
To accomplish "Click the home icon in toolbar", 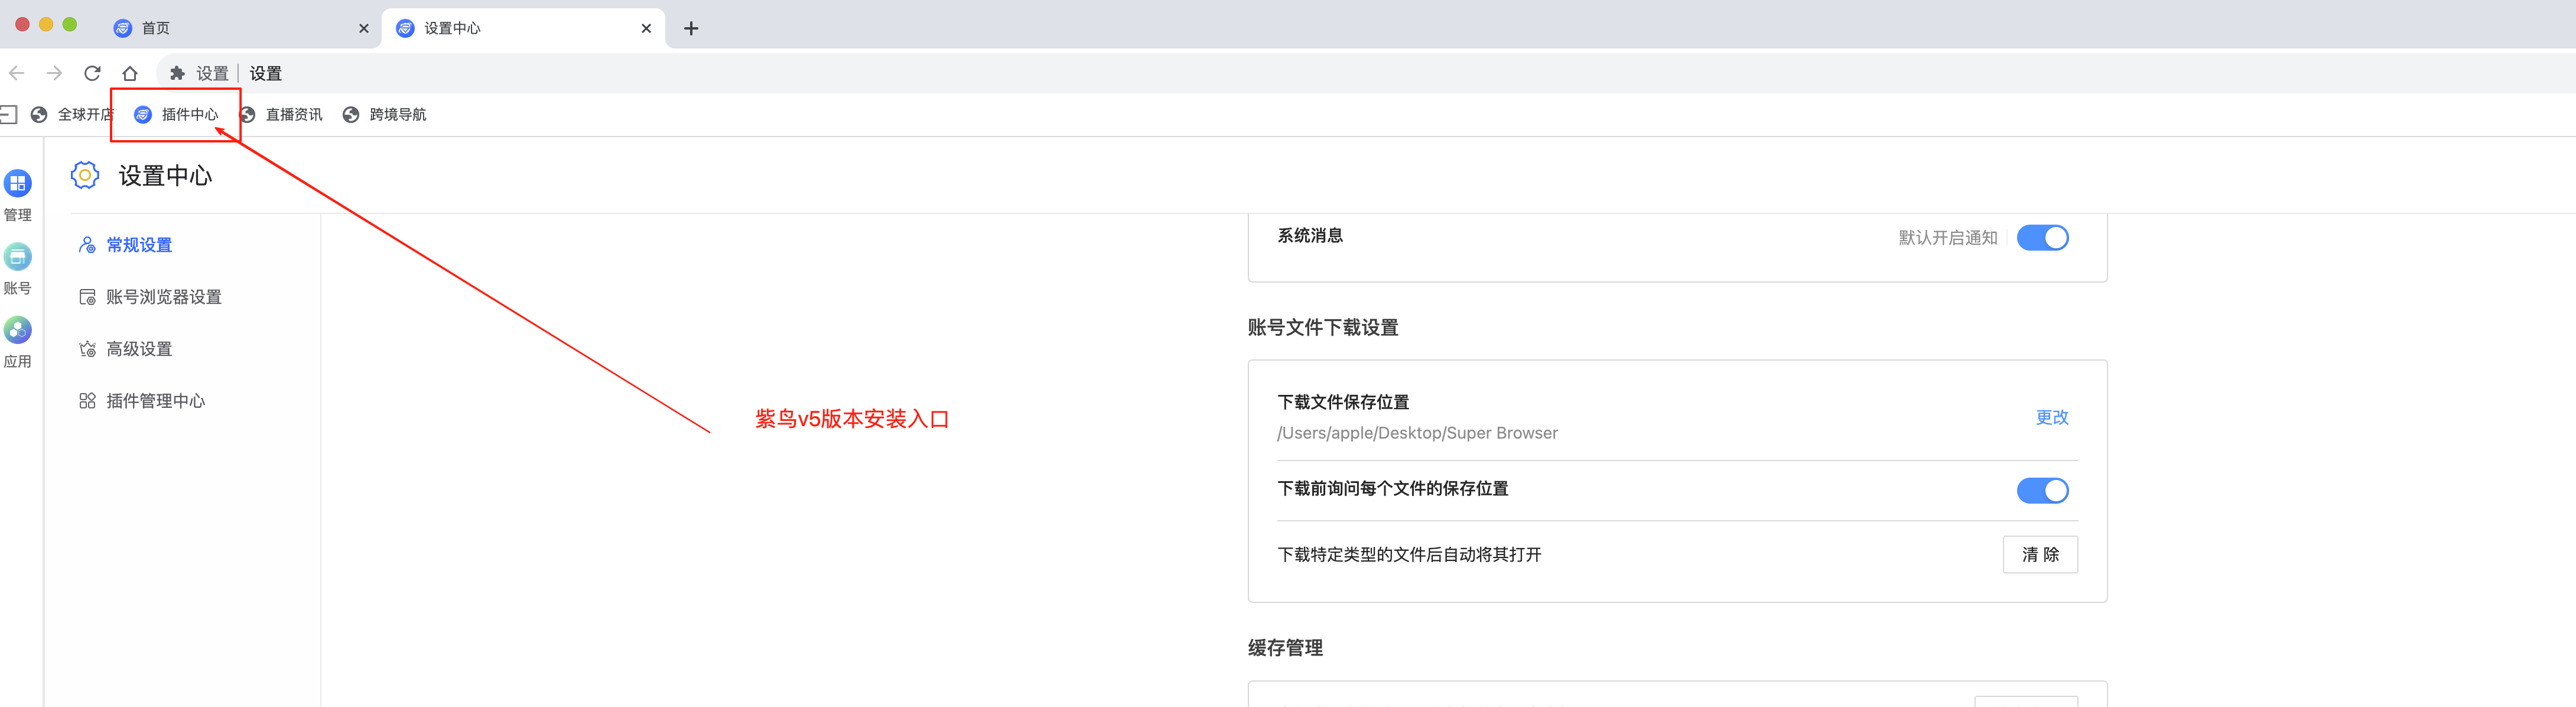I will point(130,73).
